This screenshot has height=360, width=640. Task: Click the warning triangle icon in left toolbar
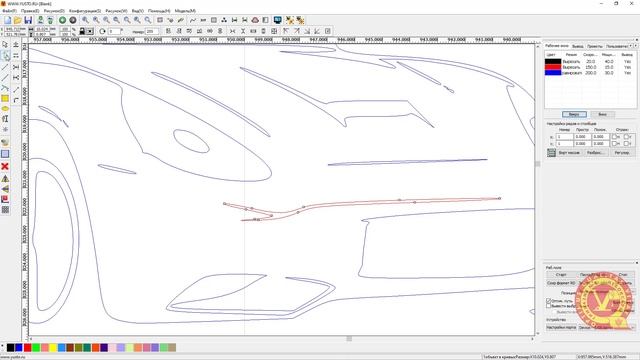(5, 178)
